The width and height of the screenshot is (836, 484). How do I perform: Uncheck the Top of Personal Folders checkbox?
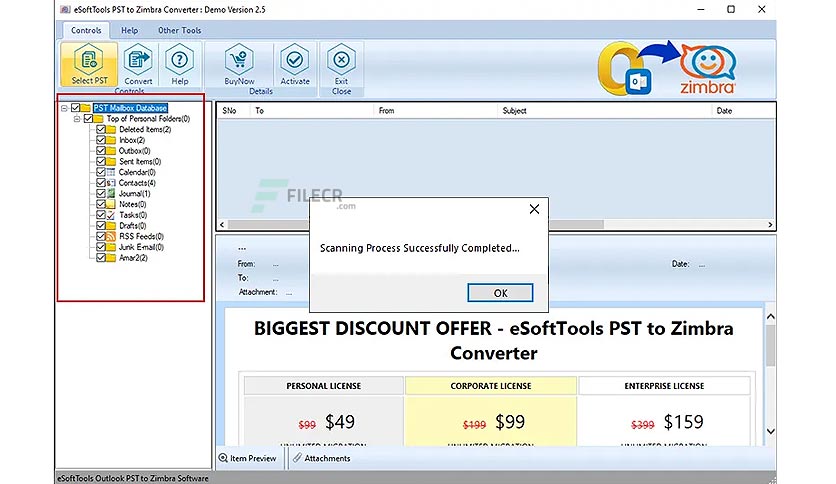pos(89,119)
